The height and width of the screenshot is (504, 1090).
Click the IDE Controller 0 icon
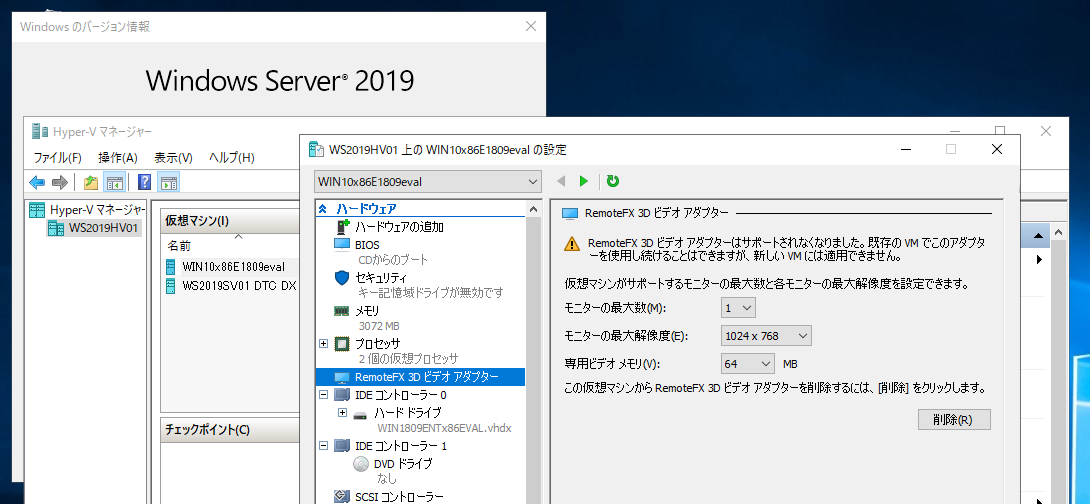(341, 395)
